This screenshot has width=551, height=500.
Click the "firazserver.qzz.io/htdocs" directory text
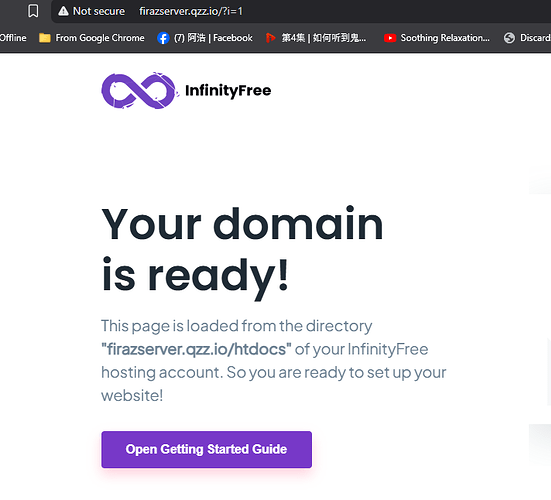[x=196, y=349]
